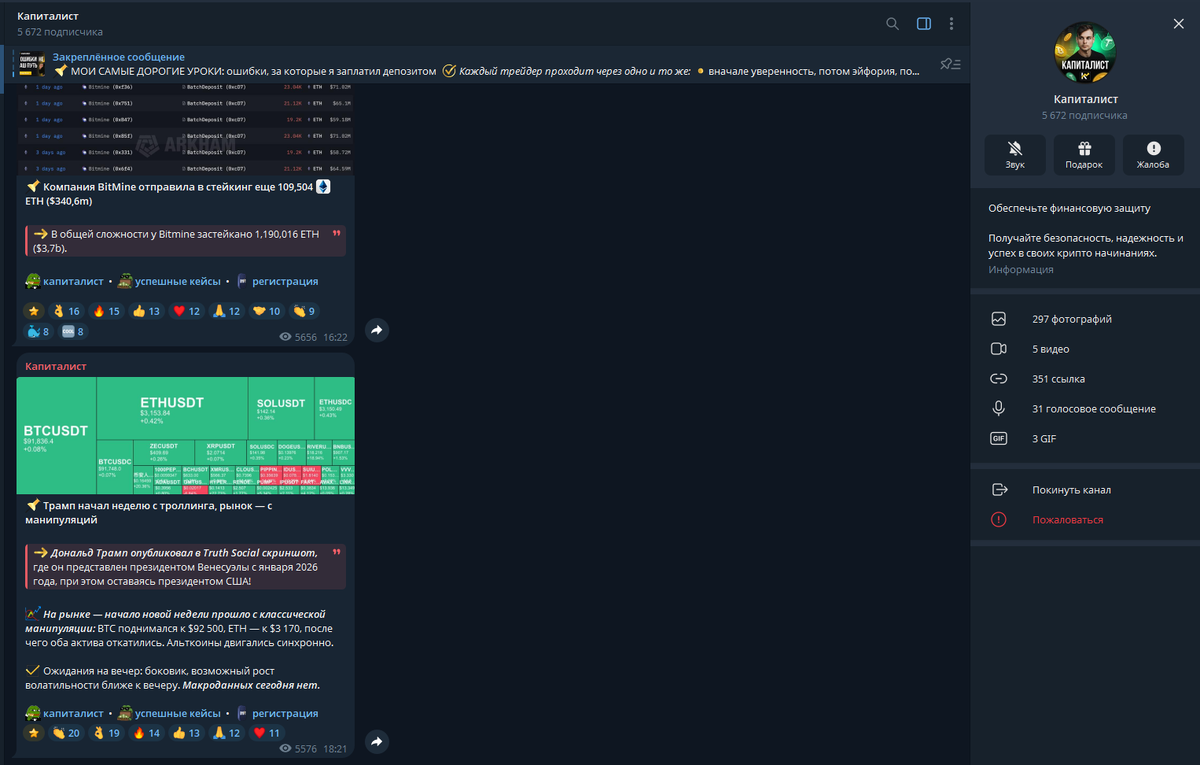Toggle heart reaction with 12 on BitMine post
1200x765 pixels.
(186, 311)
